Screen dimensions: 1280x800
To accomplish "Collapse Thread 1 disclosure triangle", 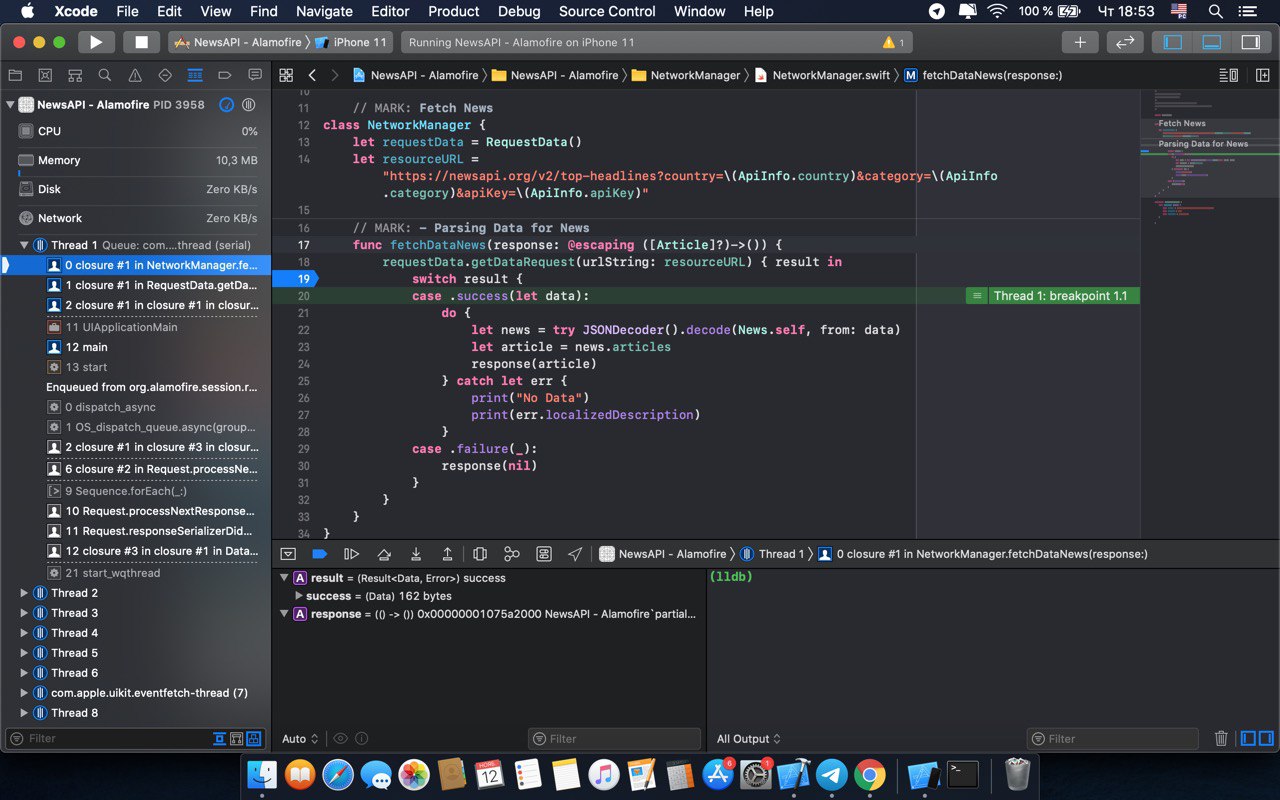I will tap(25, 245).
